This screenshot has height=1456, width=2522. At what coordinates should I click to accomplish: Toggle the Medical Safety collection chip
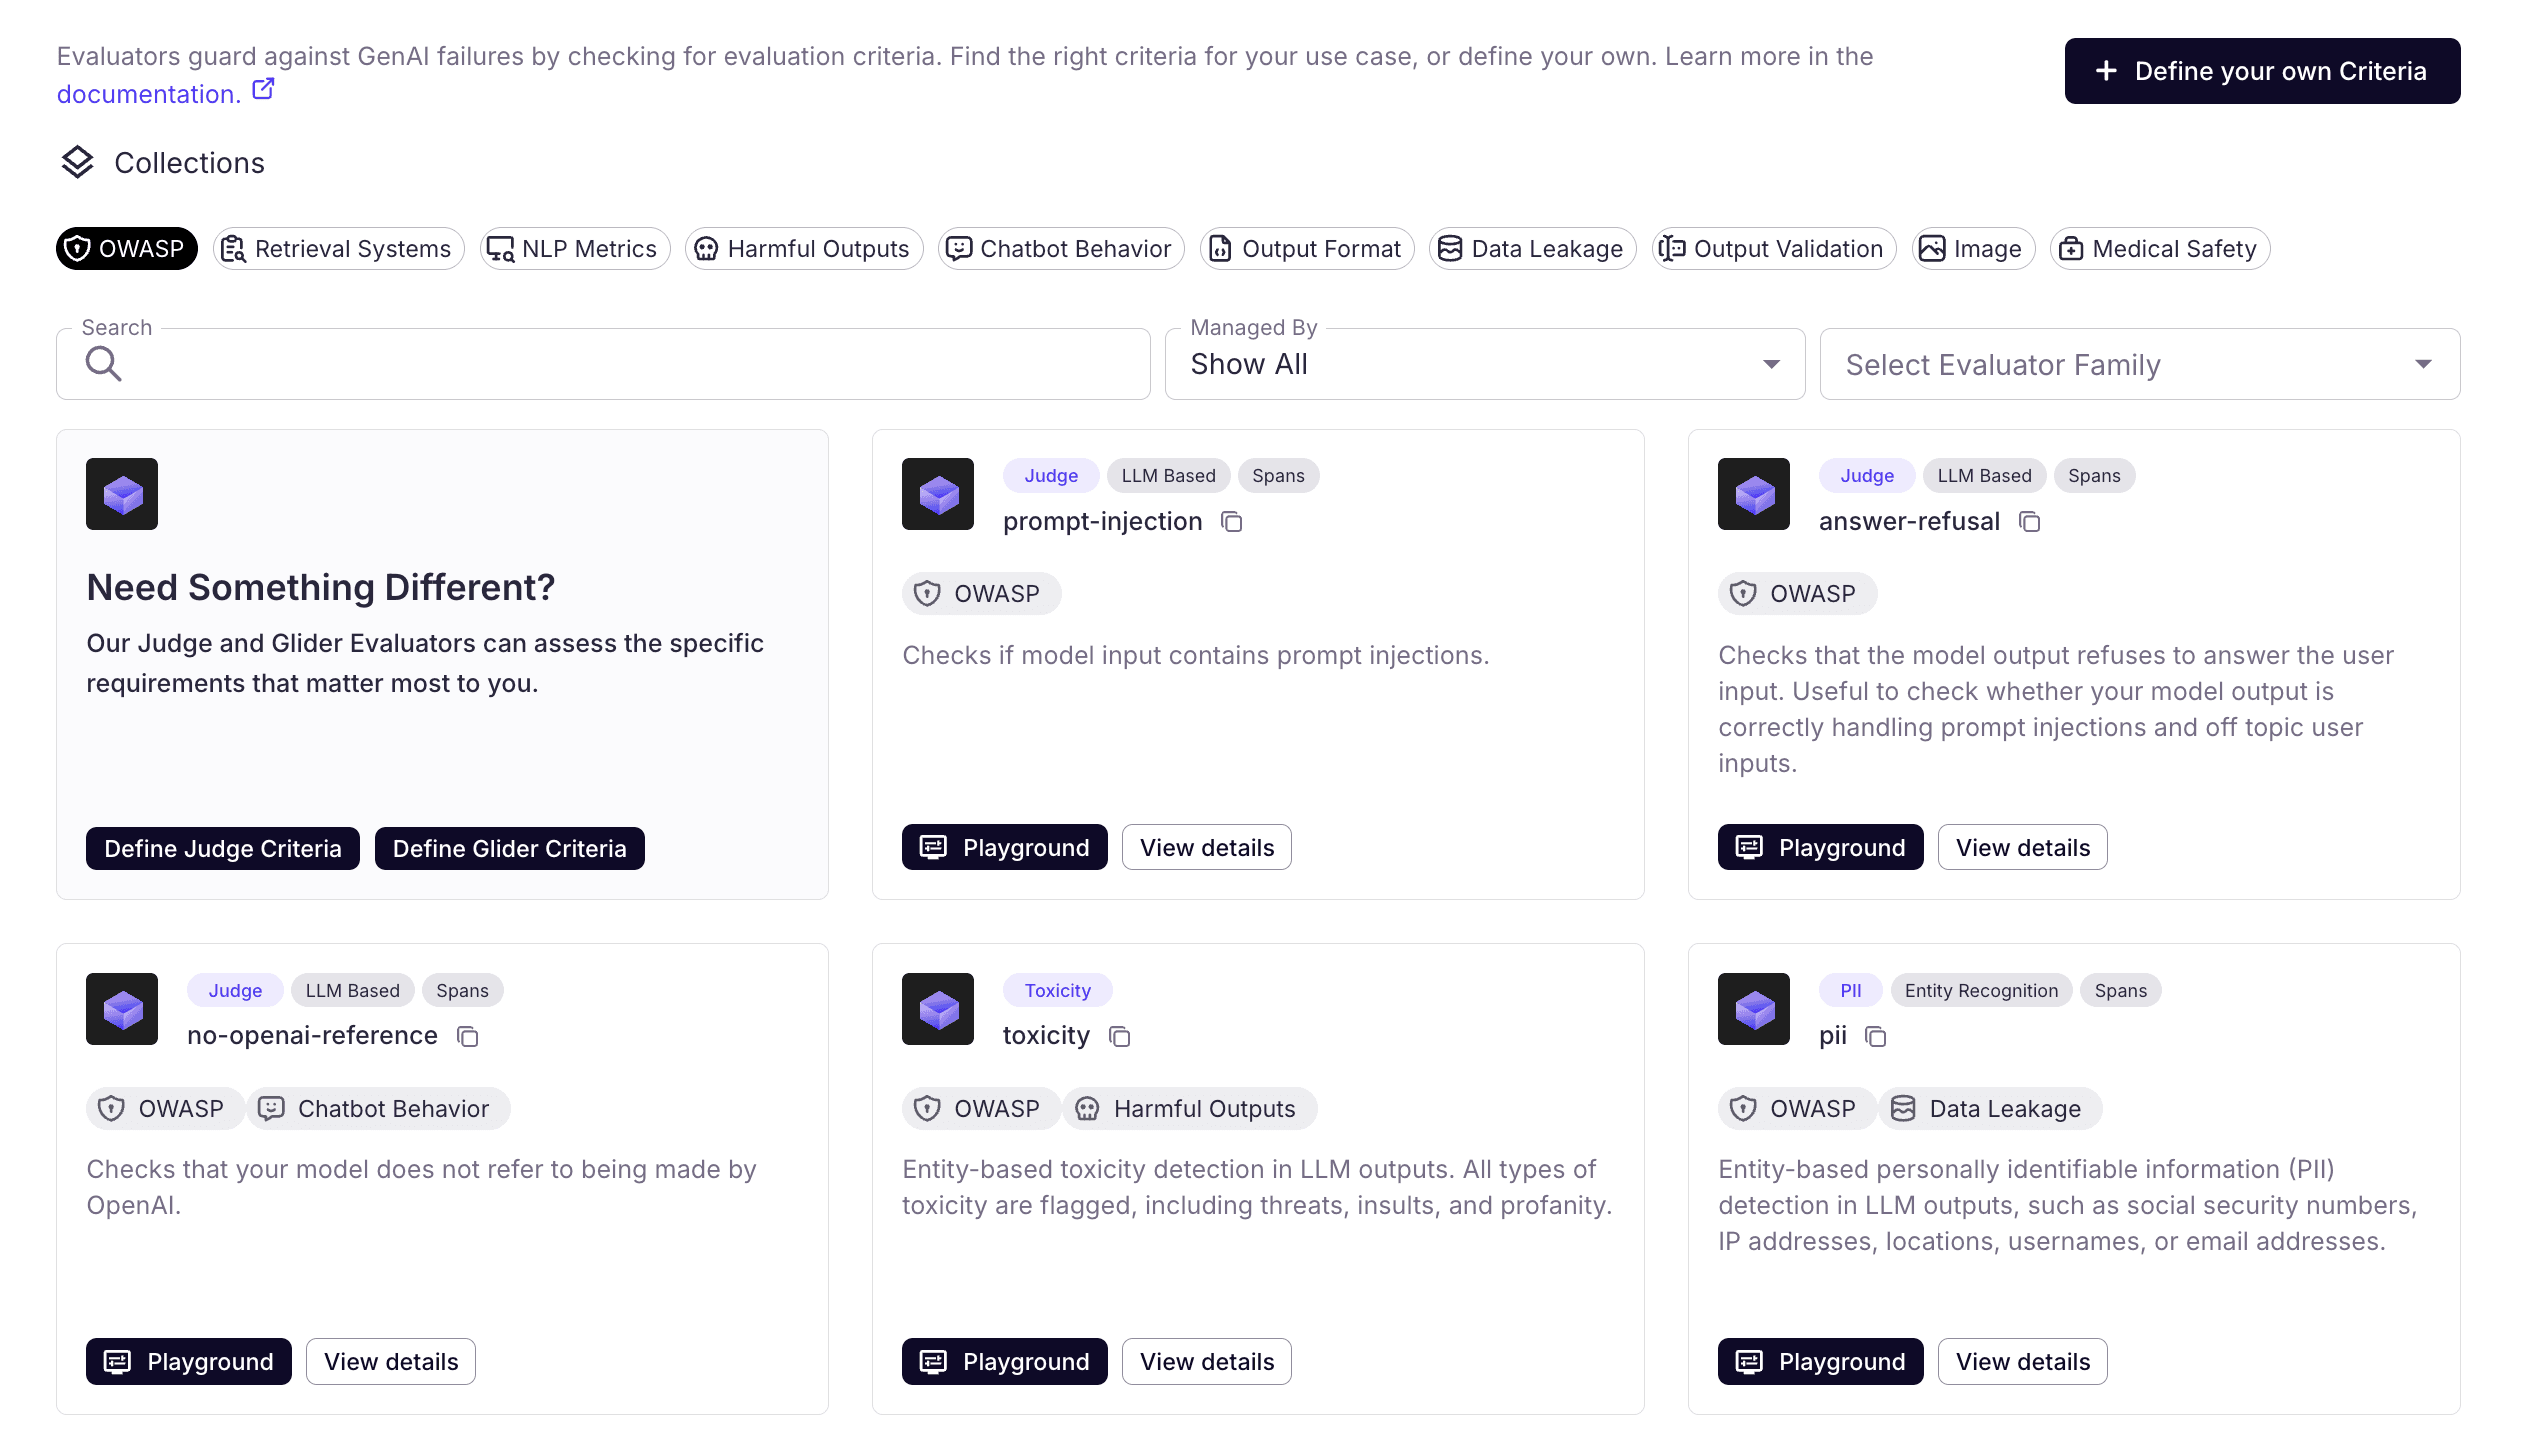[x=2159, y=249]
